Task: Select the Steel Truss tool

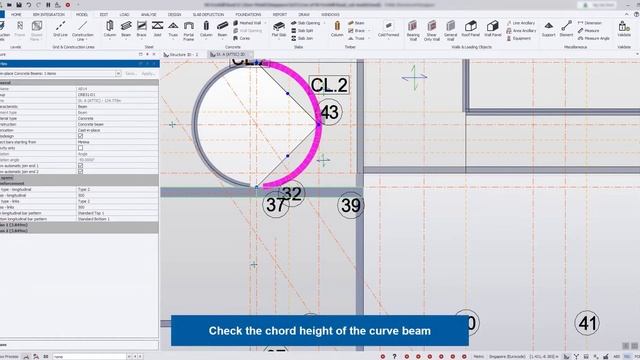Action: (173, 29)
